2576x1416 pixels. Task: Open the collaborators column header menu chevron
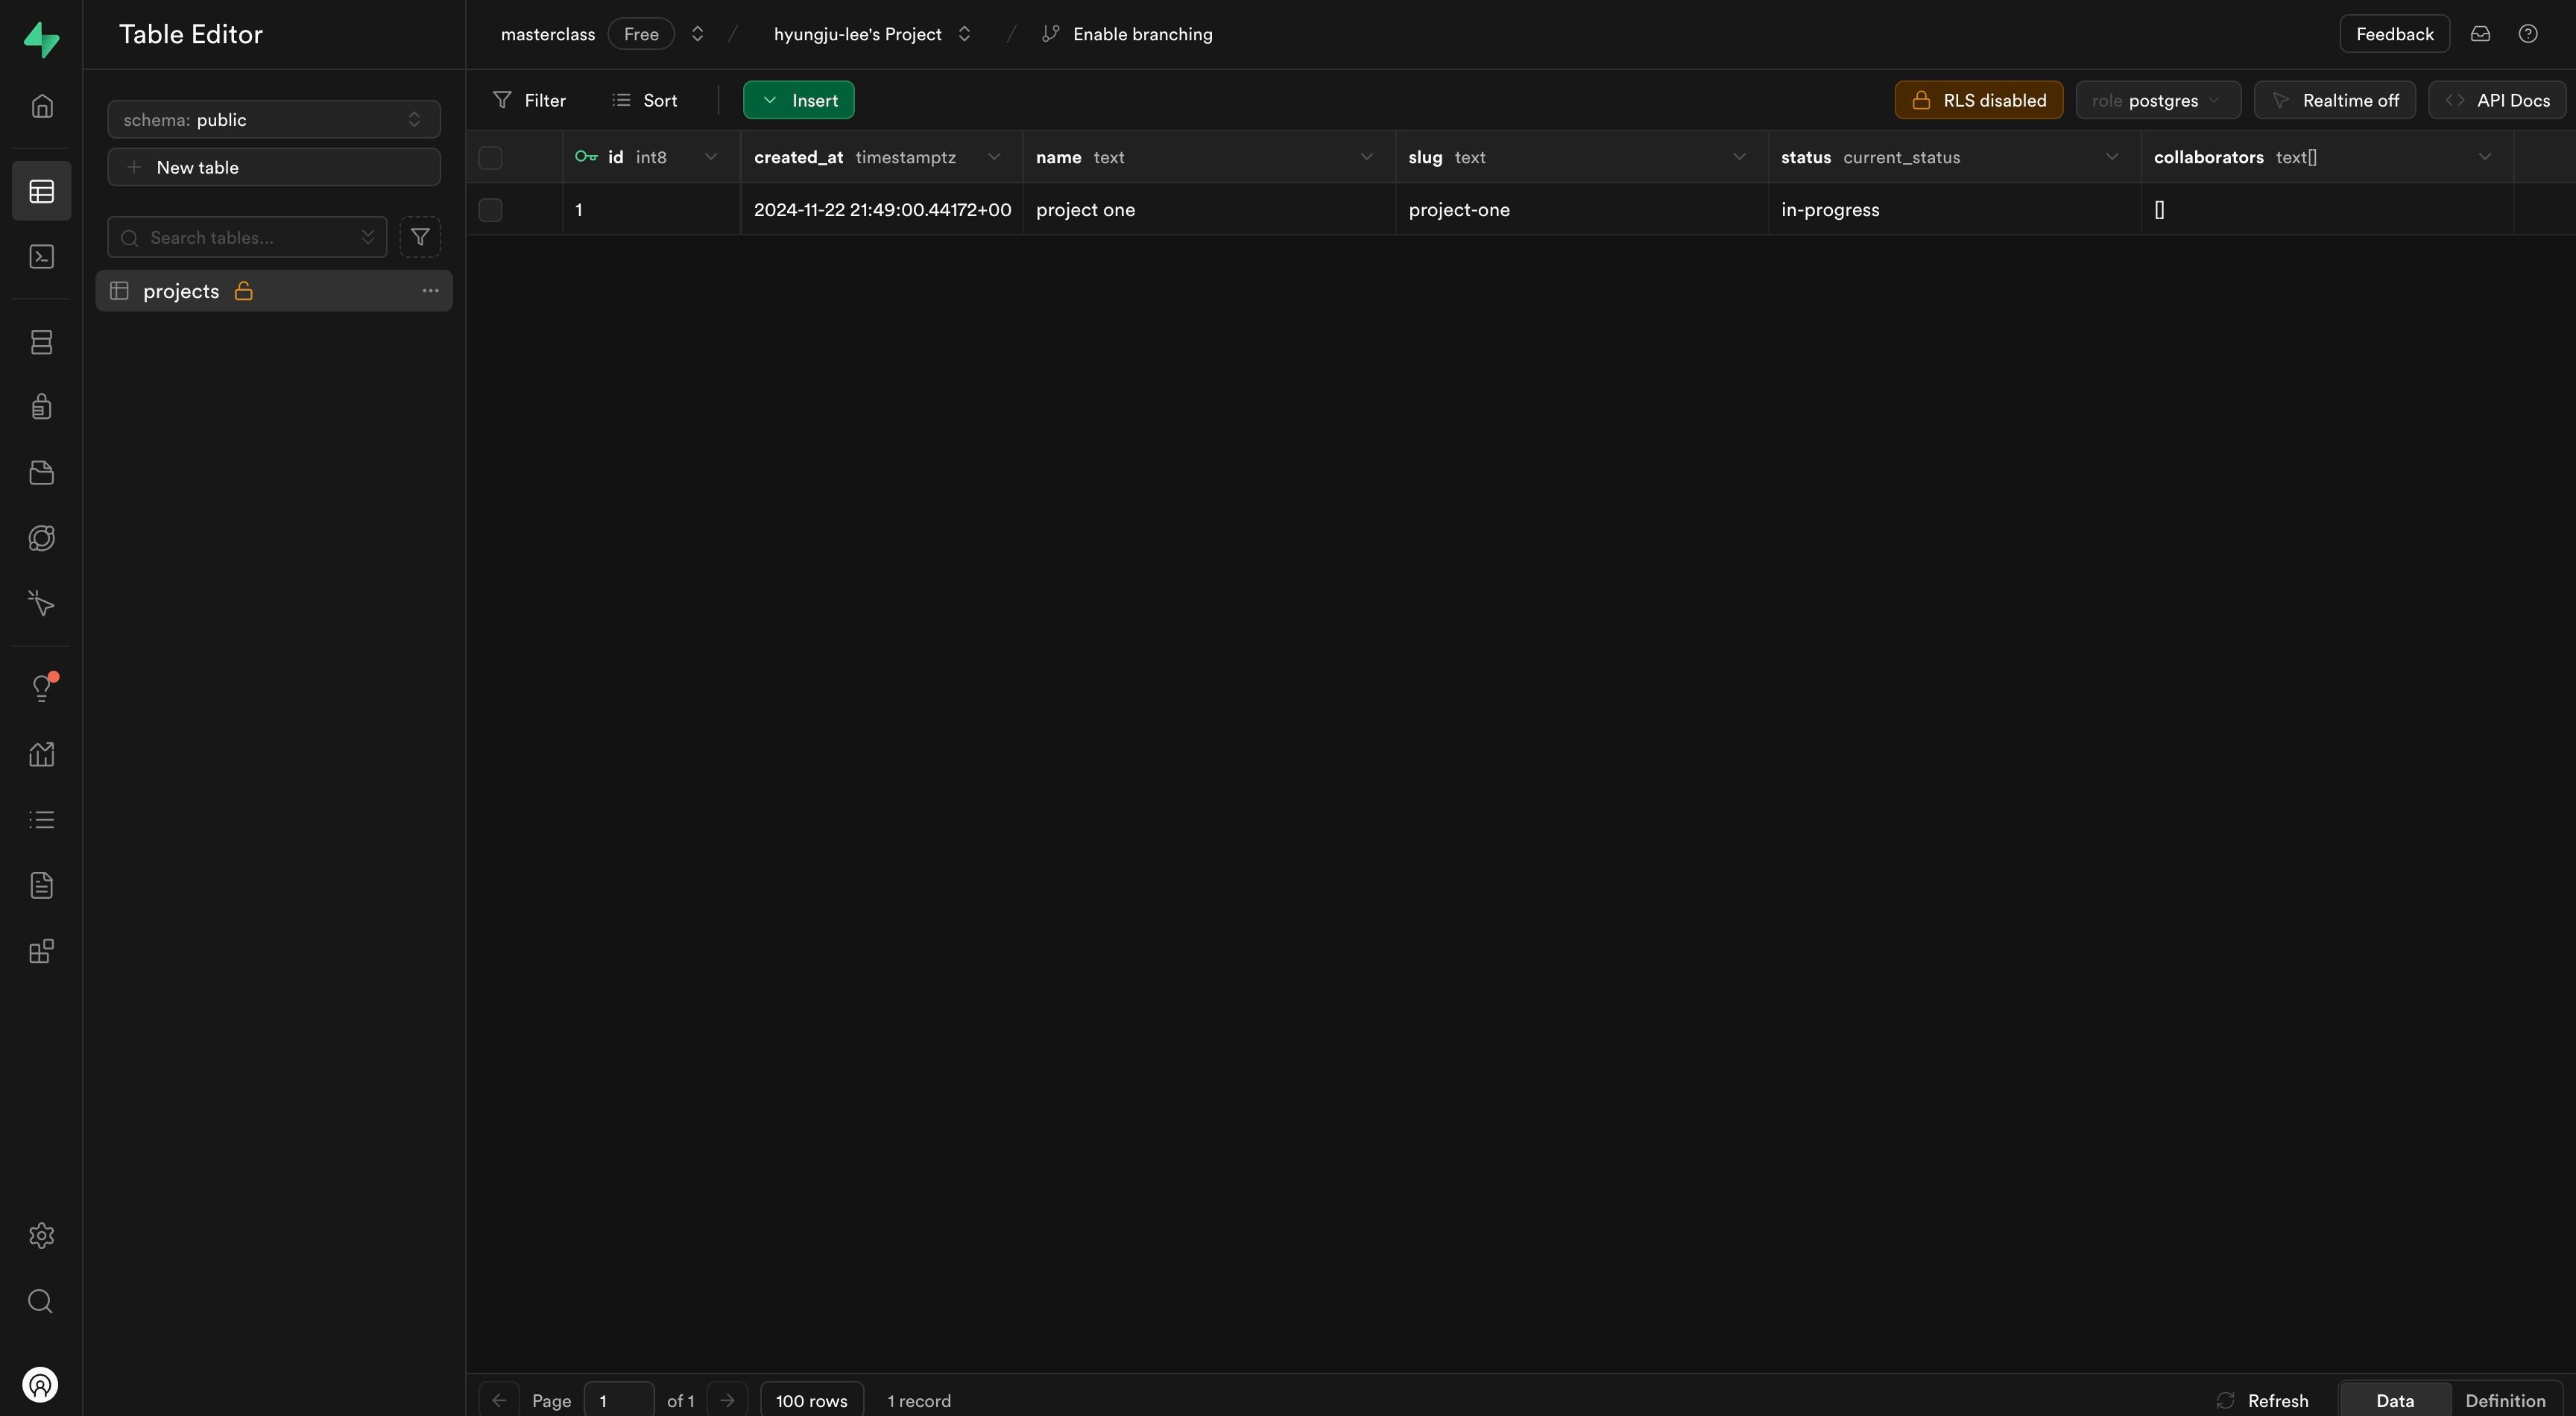(2485, 157)
